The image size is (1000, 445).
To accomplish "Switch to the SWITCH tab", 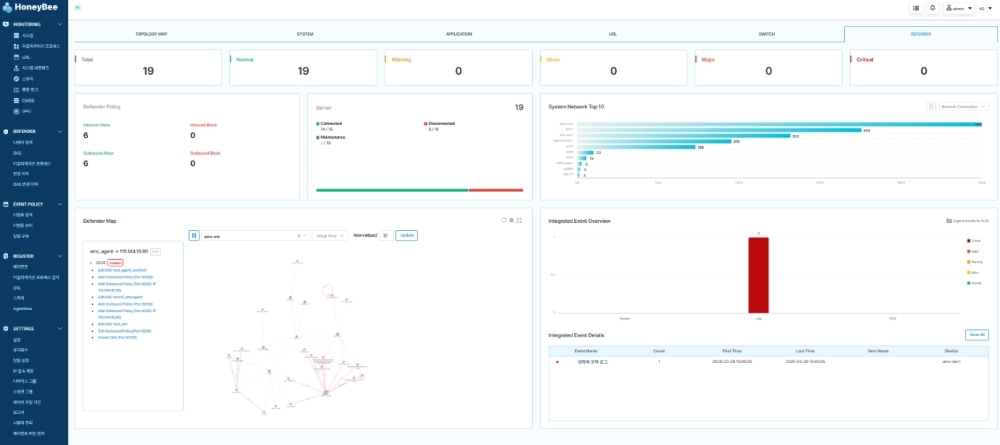I will click(x=767, y=34).
